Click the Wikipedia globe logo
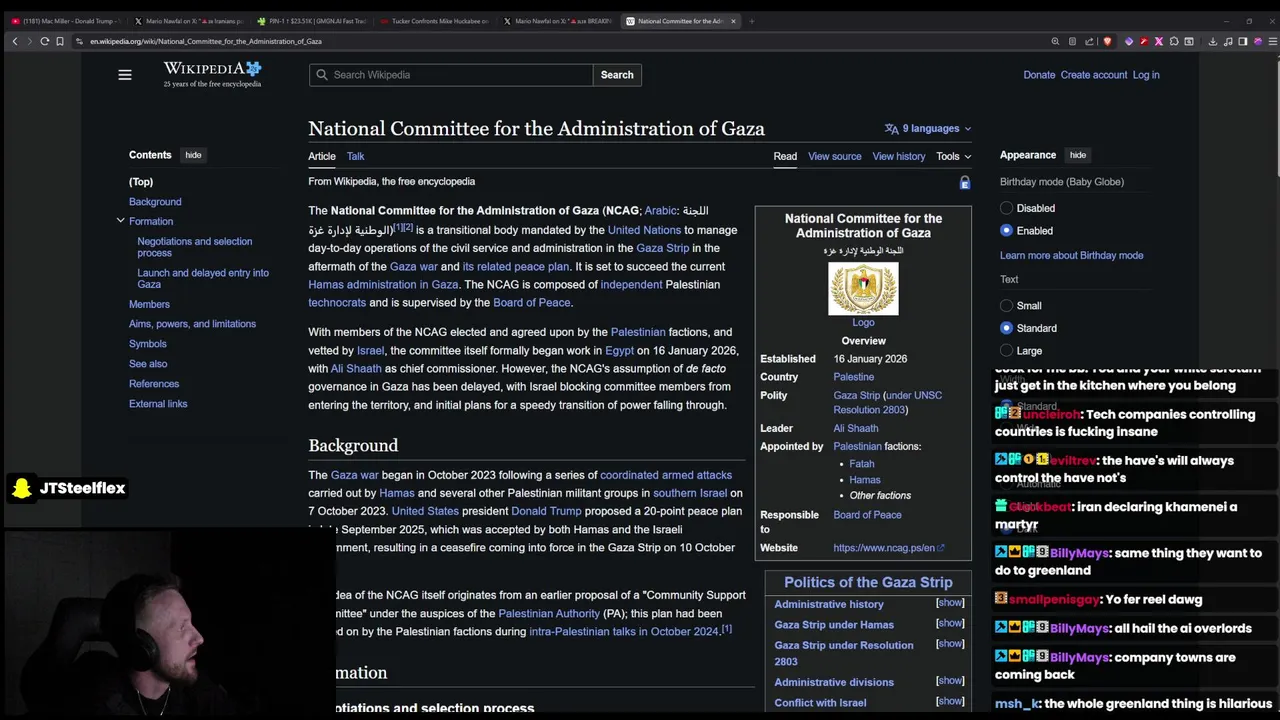The width and height of the screenshot is (1280, 720). pos(253,68)
